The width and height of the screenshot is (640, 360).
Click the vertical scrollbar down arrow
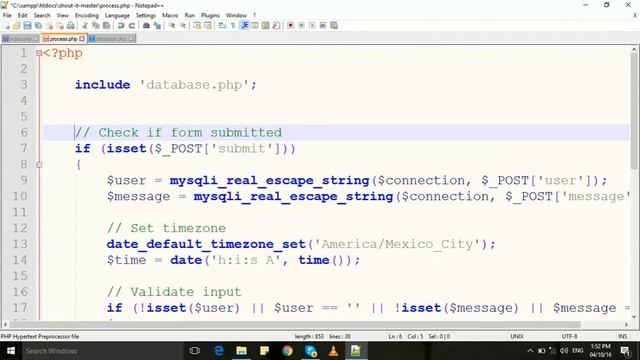click(x=634, y=316)
